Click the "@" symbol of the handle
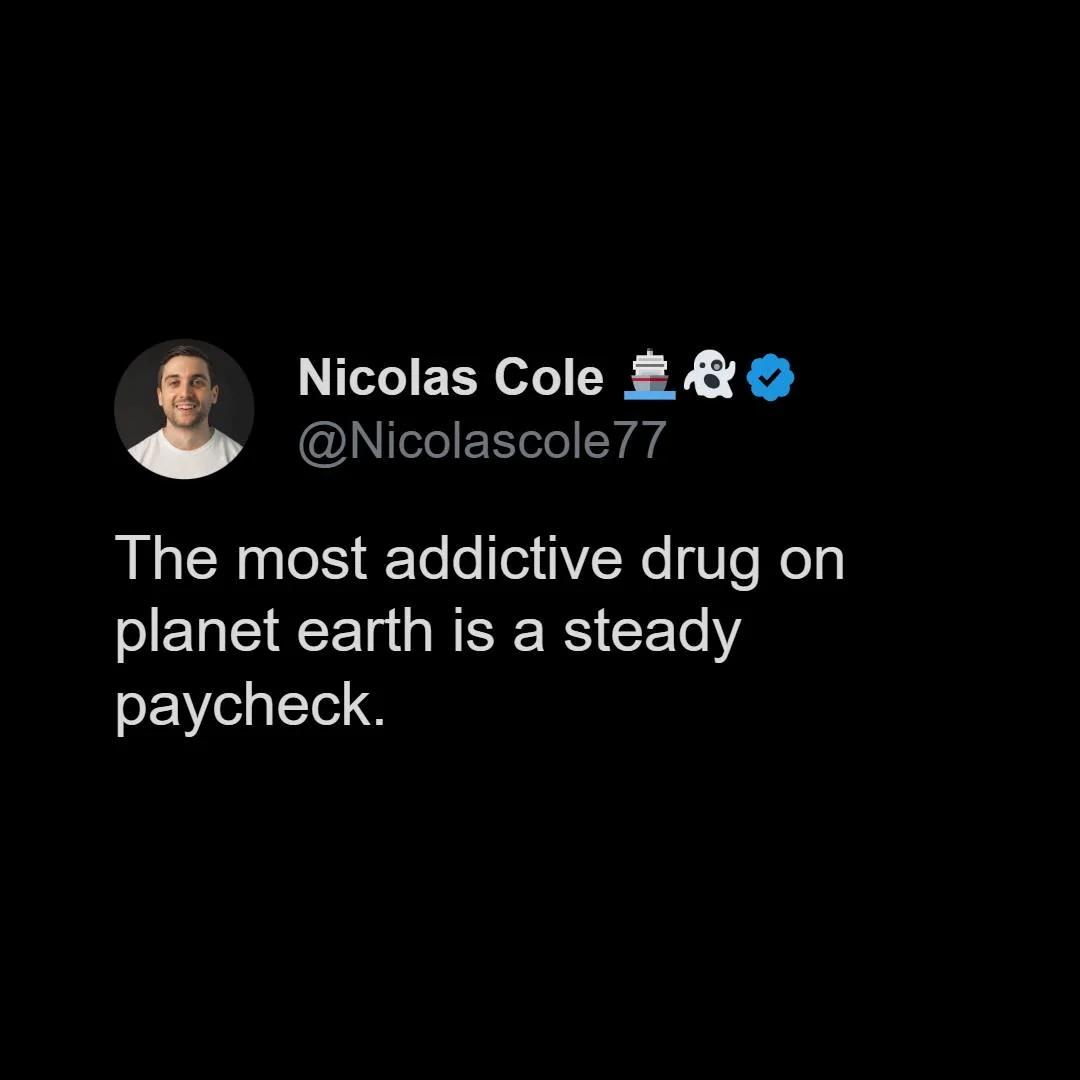1080x1080 pixels. click(321, 443)
